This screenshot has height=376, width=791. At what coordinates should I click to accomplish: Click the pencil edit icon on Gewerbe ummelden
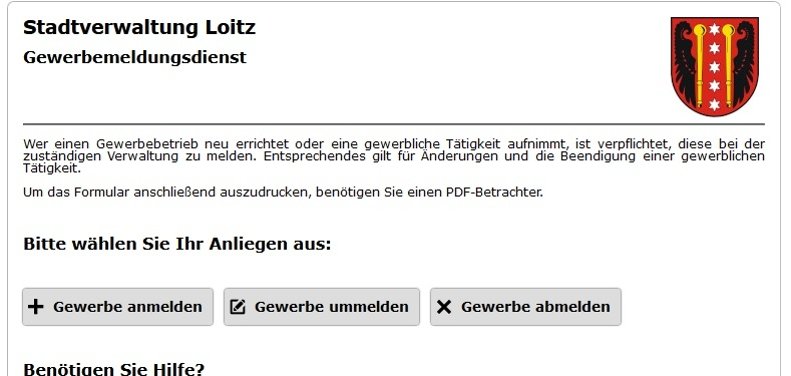point(238,307)
